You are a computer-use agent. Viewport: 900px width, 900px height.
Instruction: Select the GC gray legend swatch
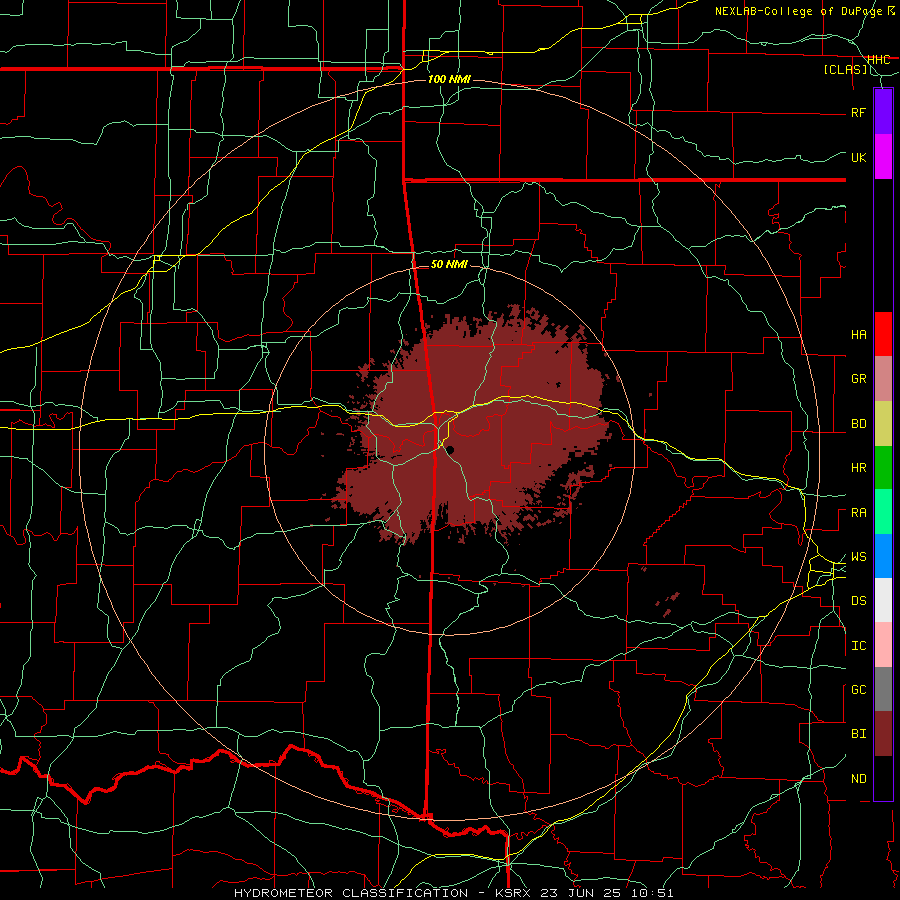click(883, 689)
